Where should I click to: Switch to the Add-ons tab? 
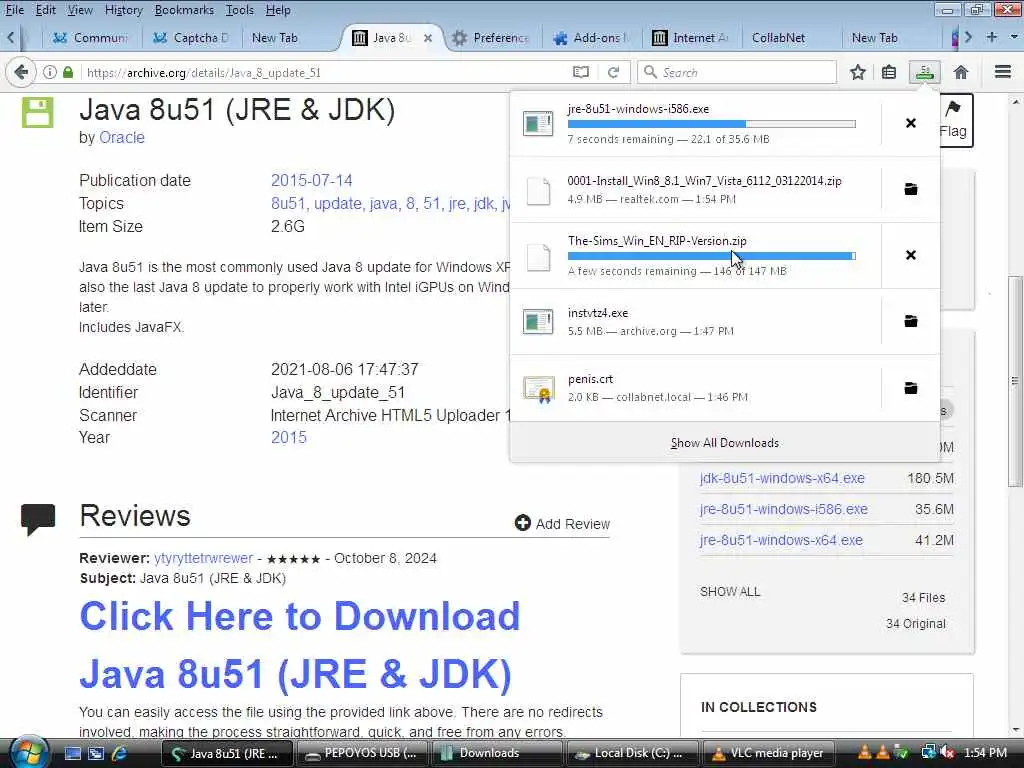tap(592, 38)
